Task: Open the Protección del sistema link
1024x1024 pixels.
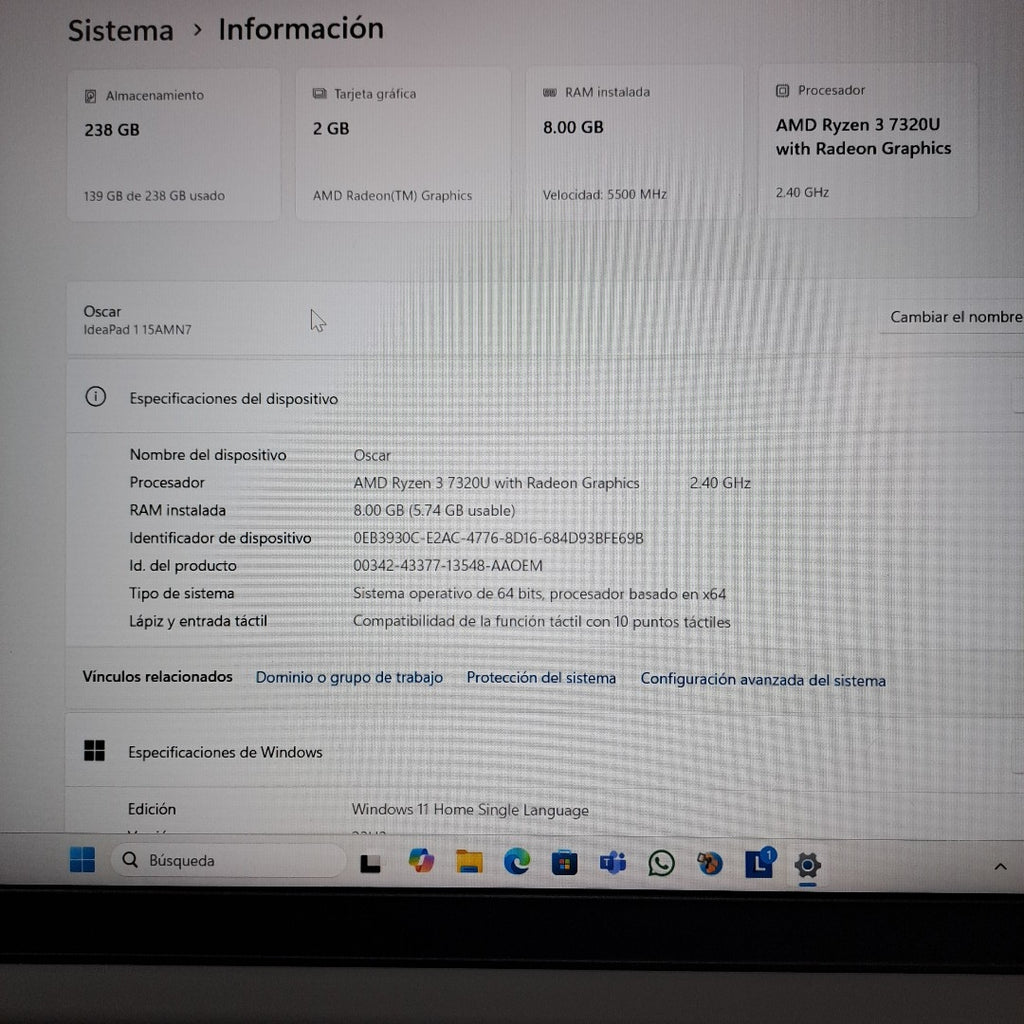Action: [541, 678]
